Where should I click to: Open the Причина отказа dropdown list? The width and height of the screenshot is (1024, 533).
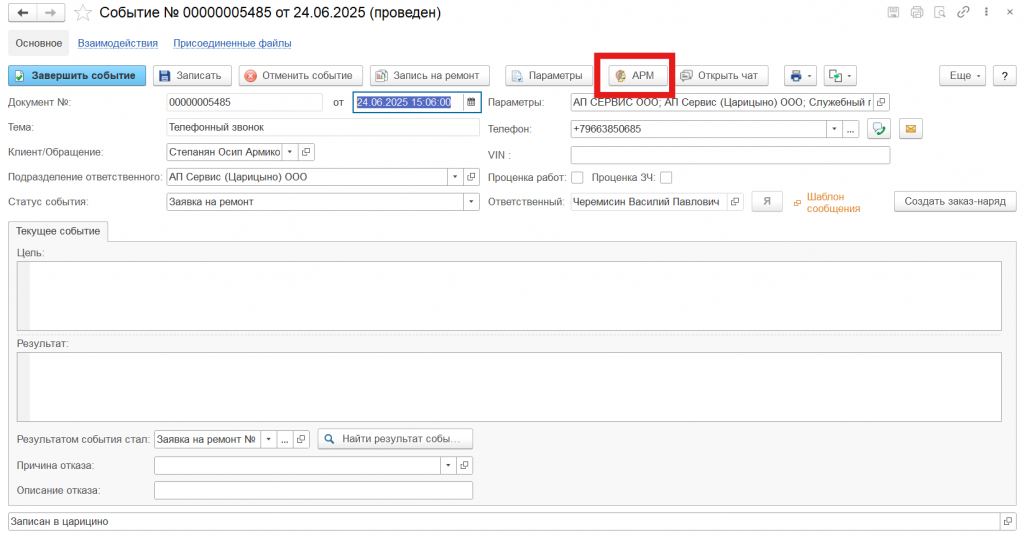(447, 466)
